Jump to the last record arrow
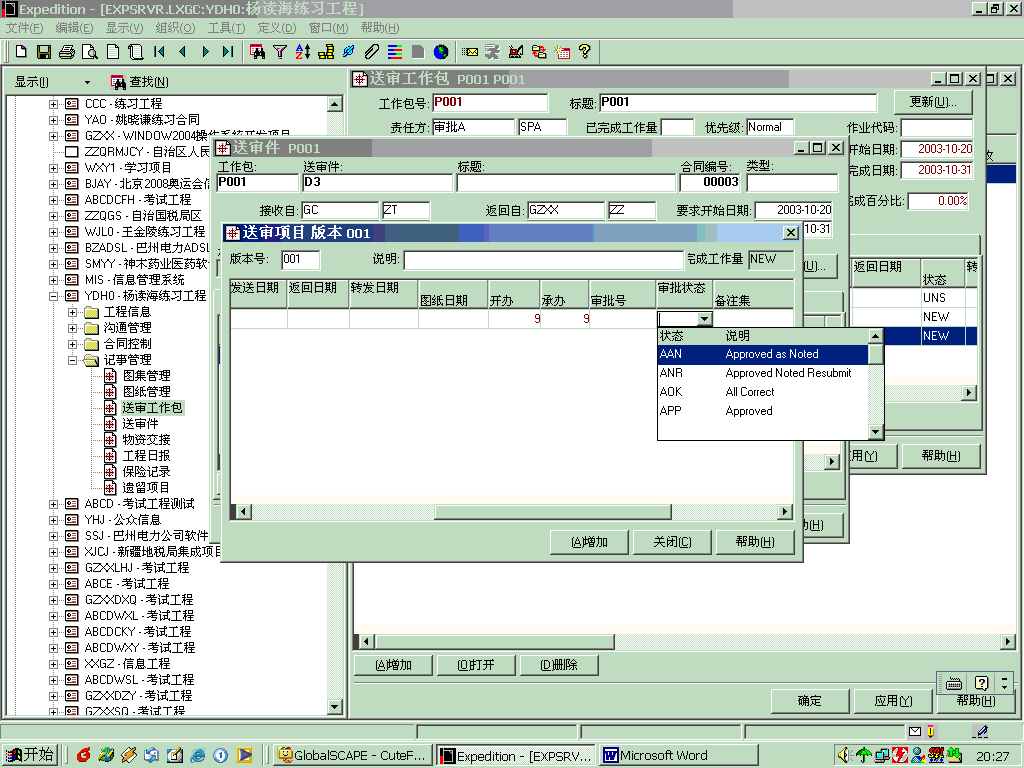The width and height of the screenshot is (1024, 768). click(227, 52)
